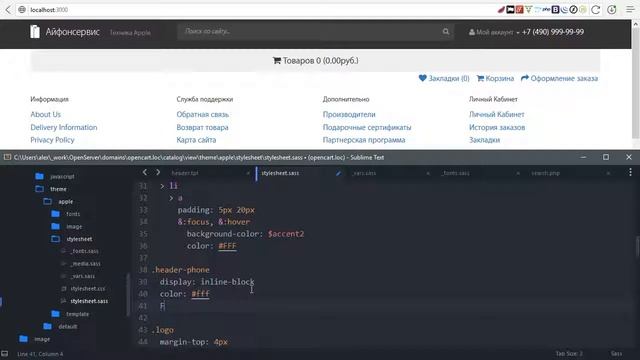The height and width of the screenshot is (360, 640).
Task: Open the Карта сайта link
Action: [x=196, y=140]
